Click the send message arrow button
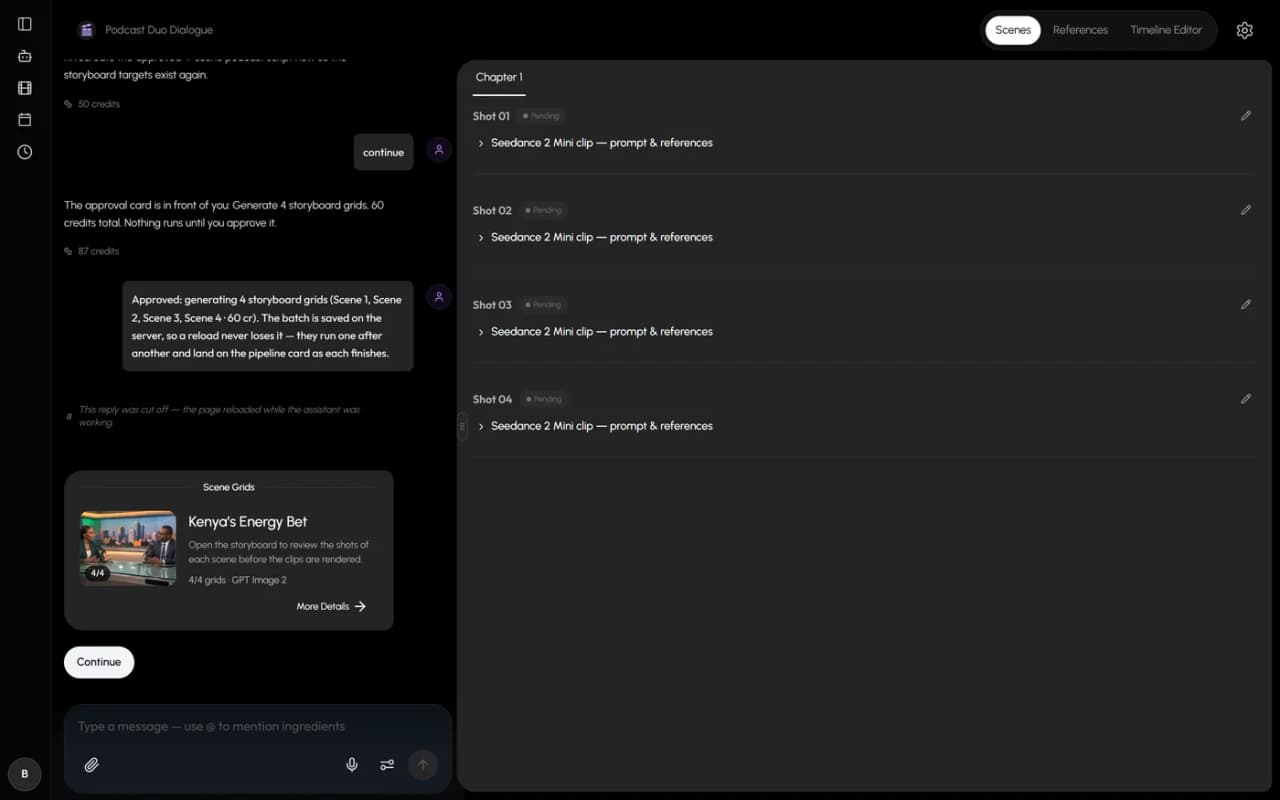 (423, 765)
